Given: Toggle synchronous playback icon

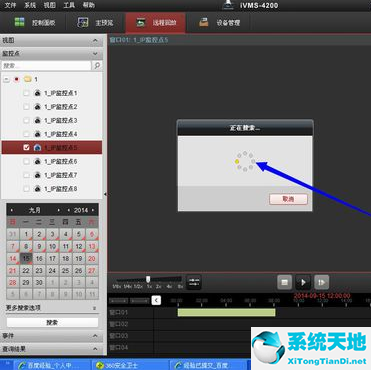Looking at the screenshot, I should coord(194,282).
